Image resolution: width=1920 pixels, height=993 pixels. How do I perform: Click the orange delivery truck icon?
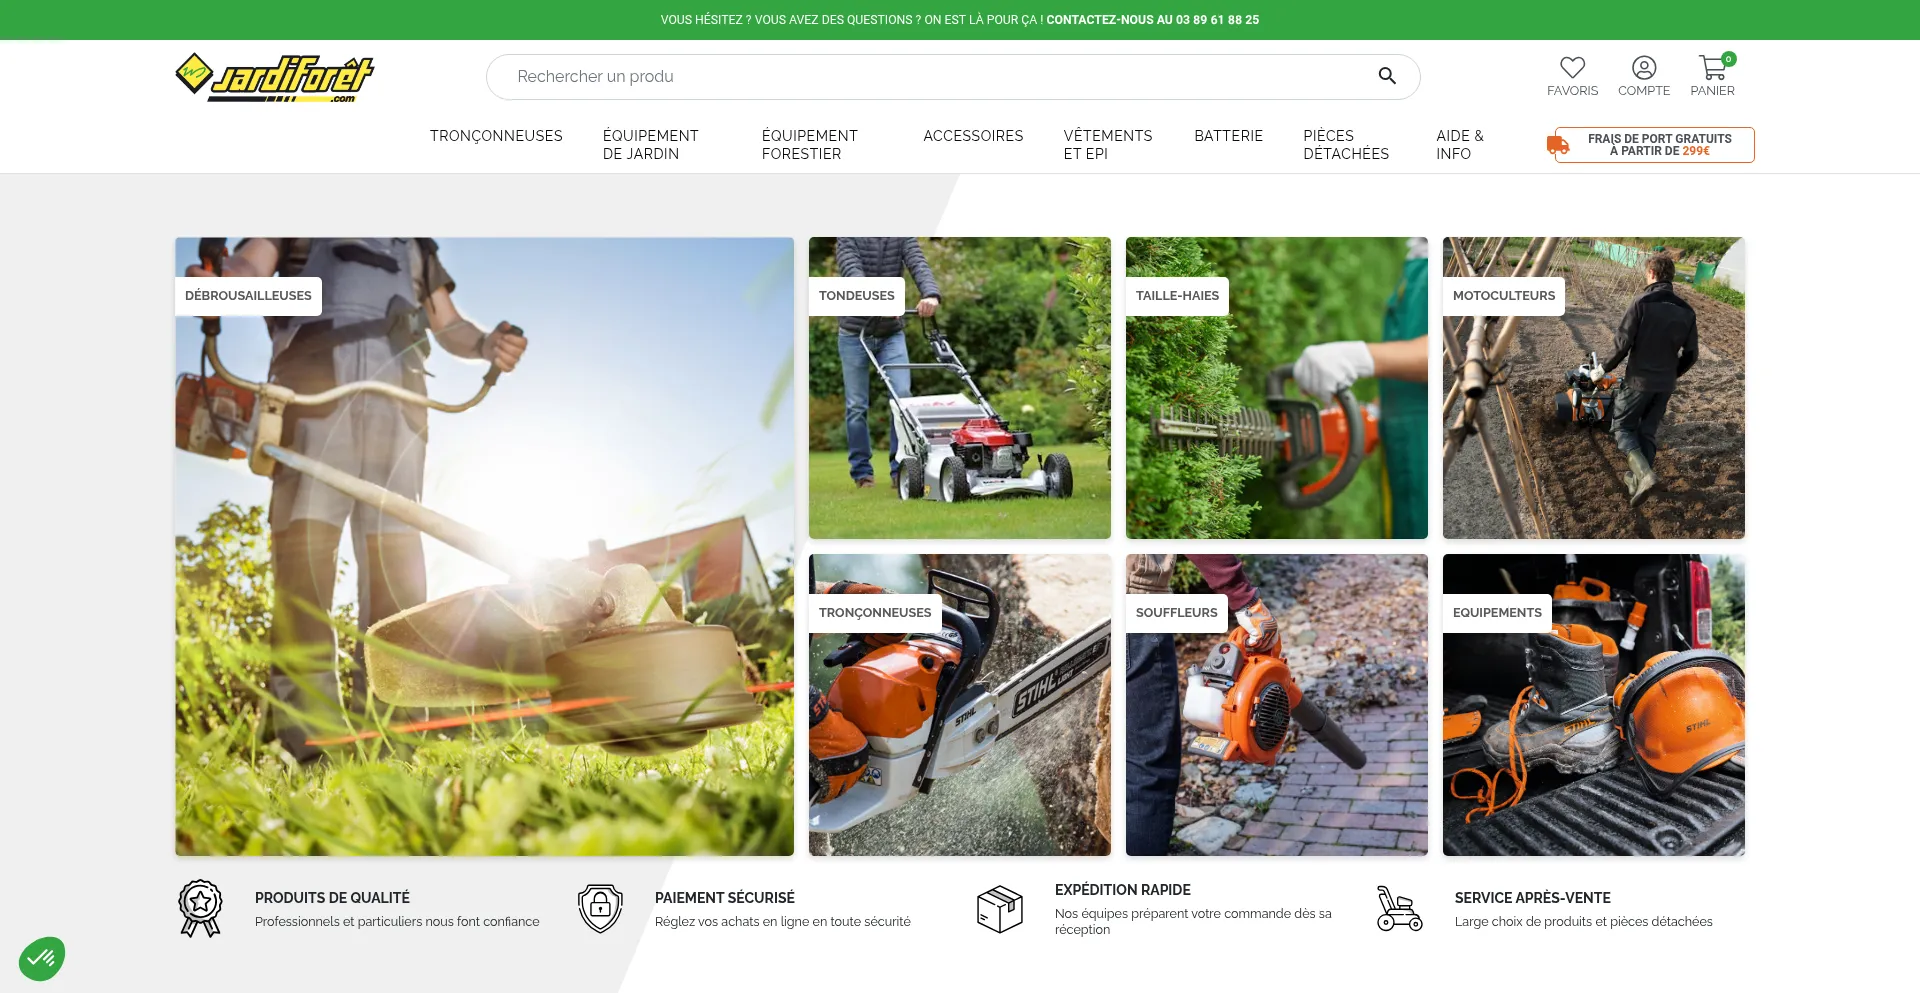1557,145
